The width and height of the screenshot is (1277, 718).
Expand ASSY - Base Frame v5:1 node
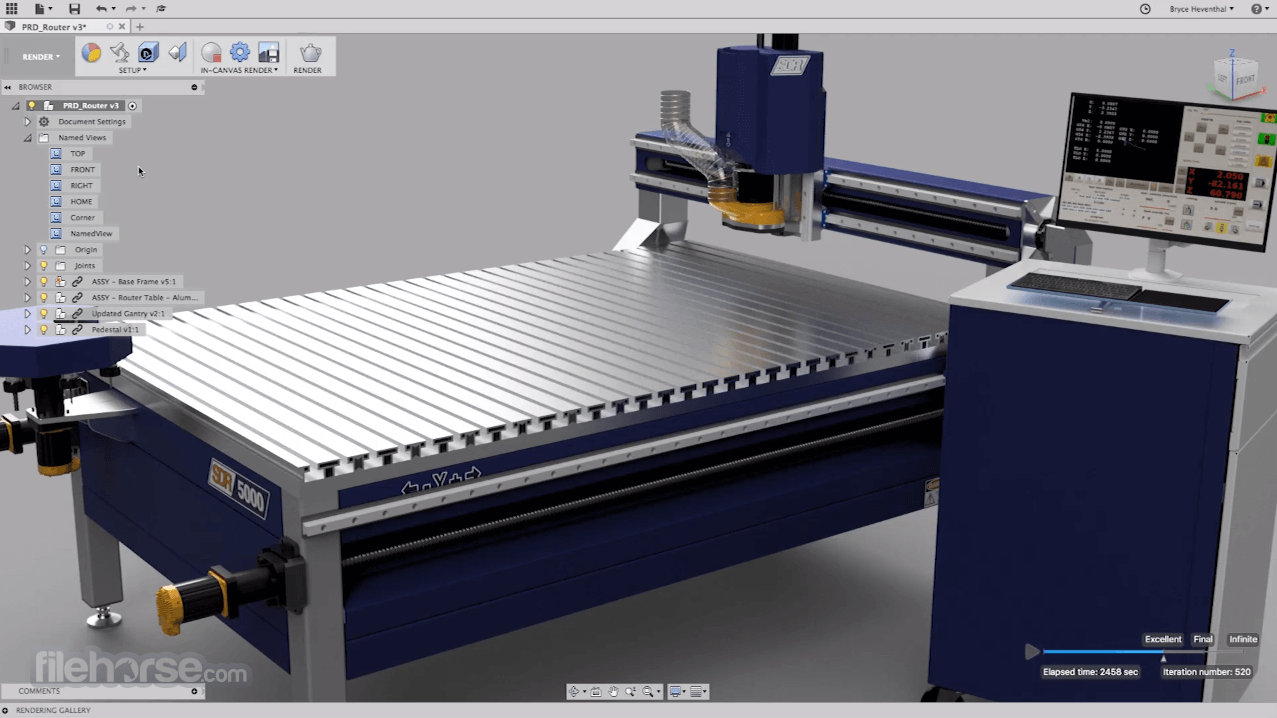[27, 282]
